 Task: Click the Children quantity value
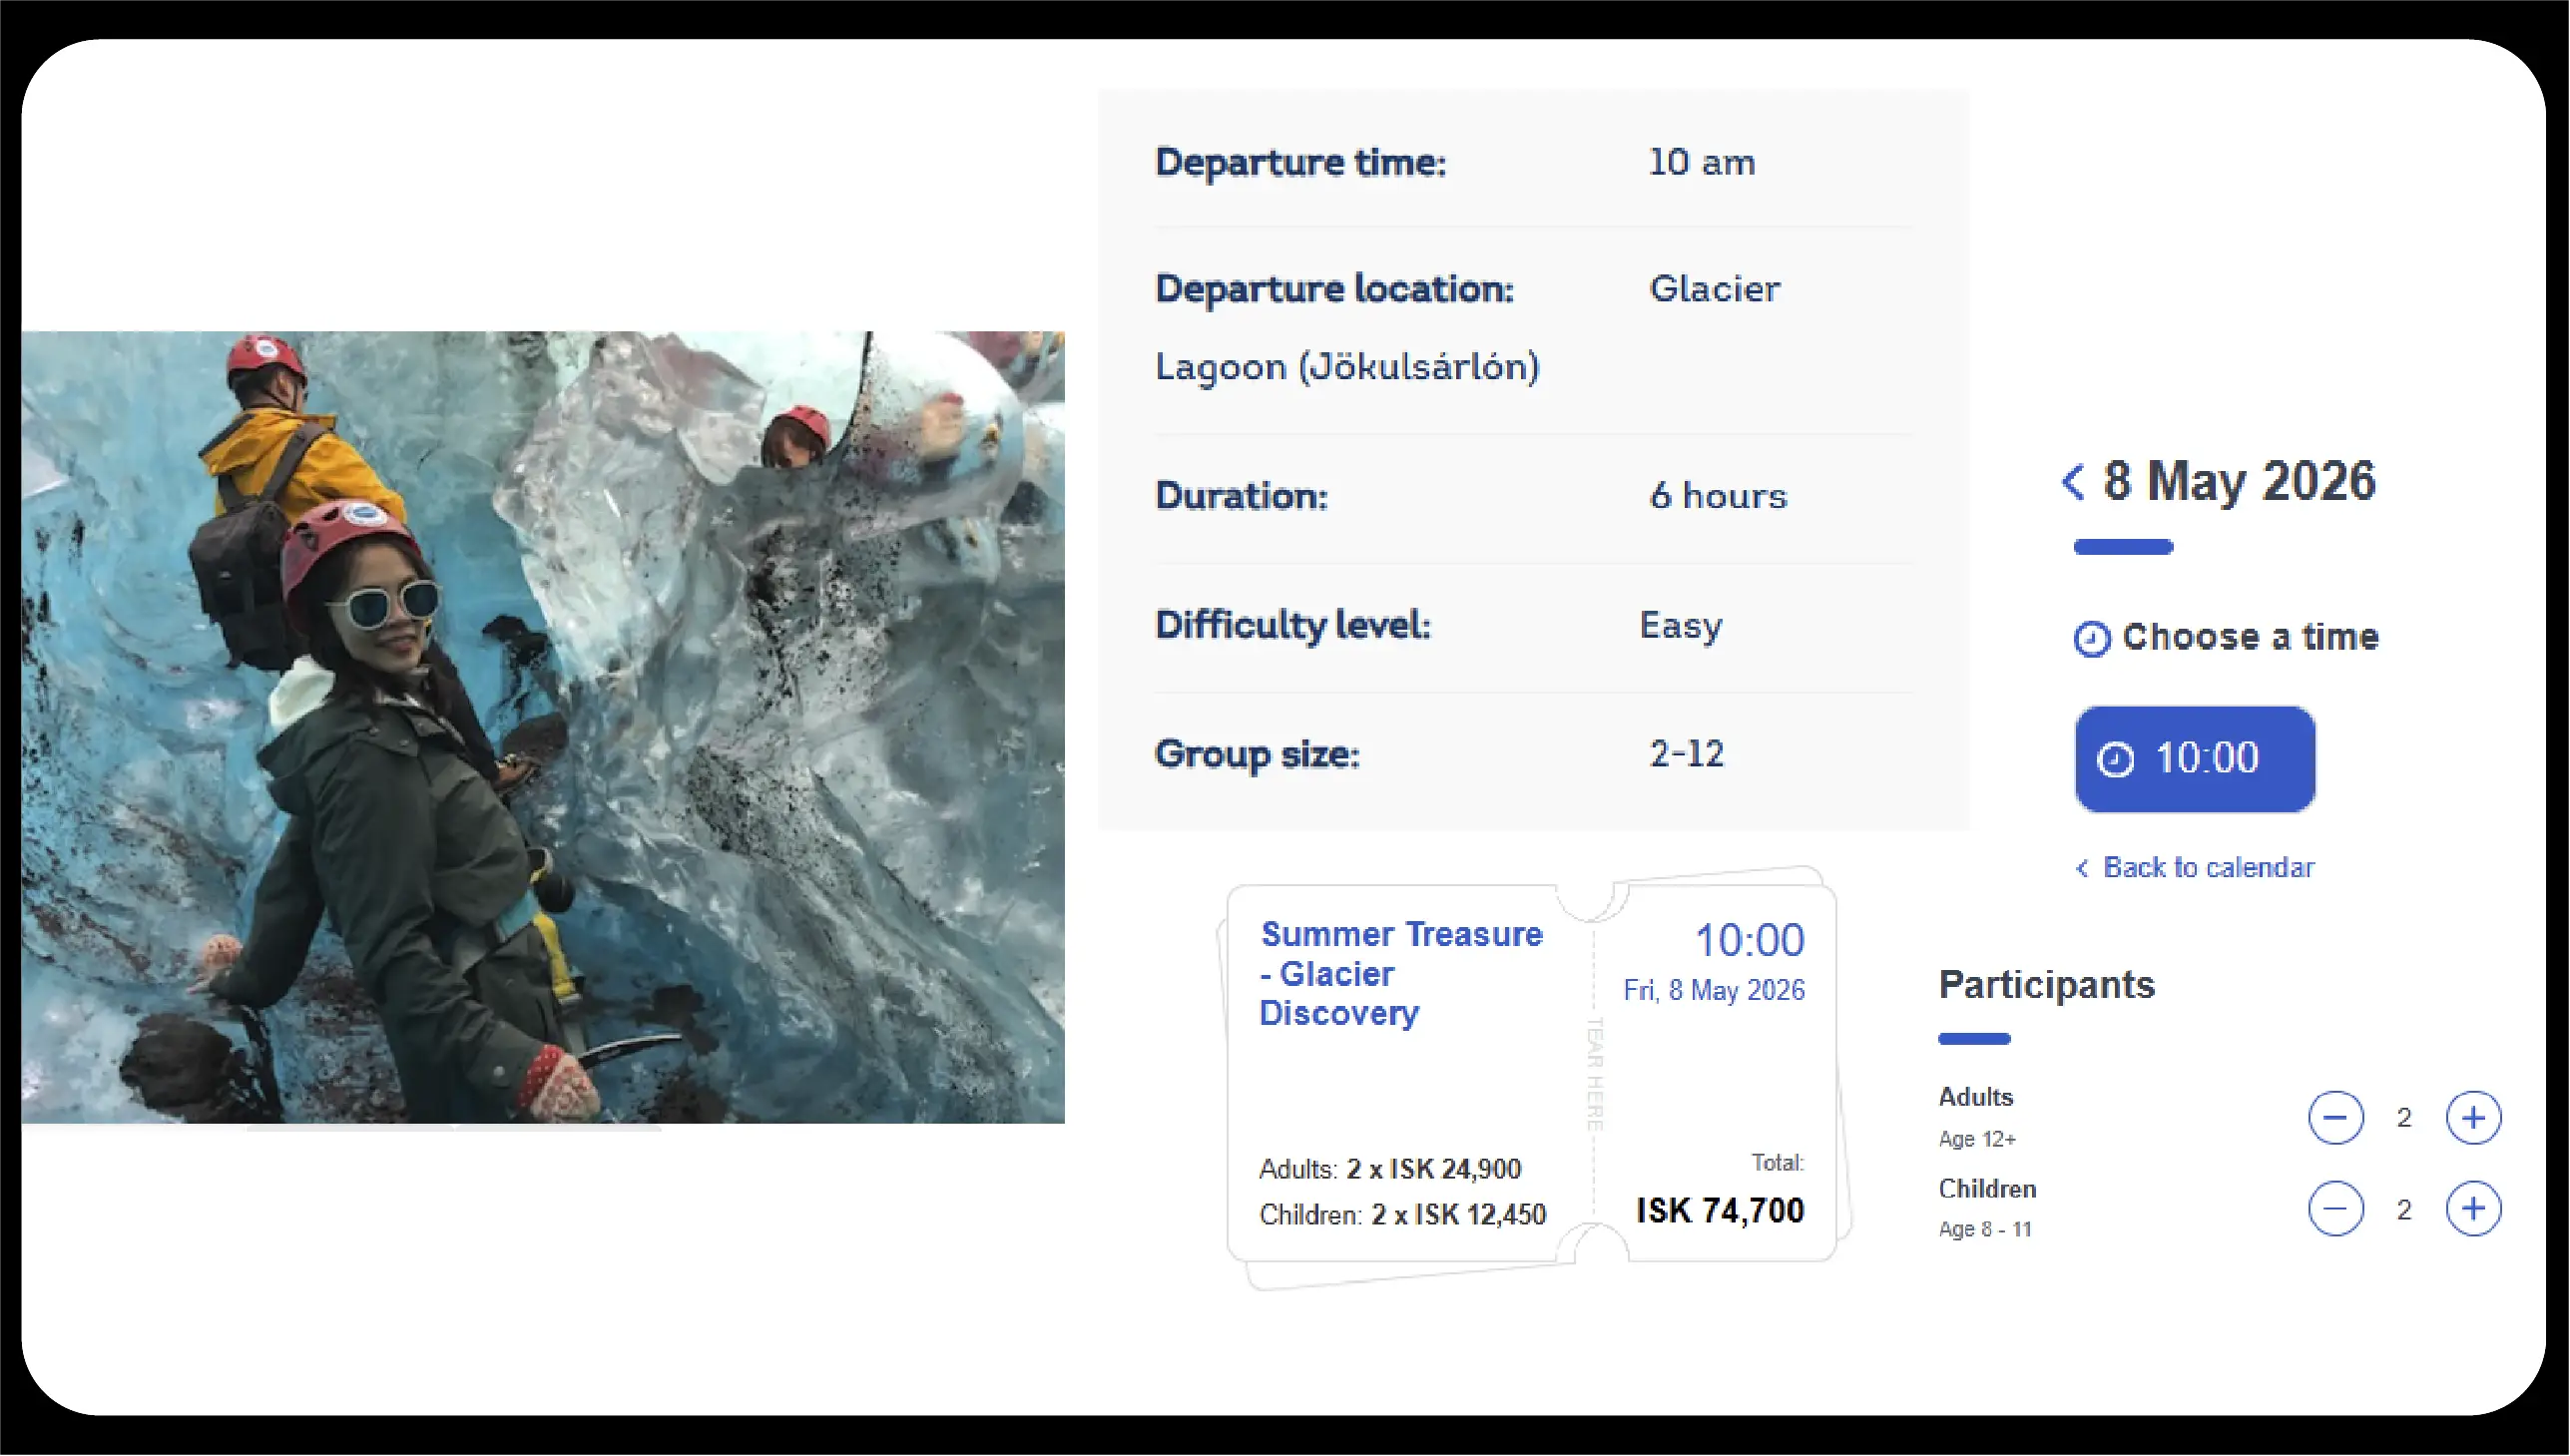2404,1209
